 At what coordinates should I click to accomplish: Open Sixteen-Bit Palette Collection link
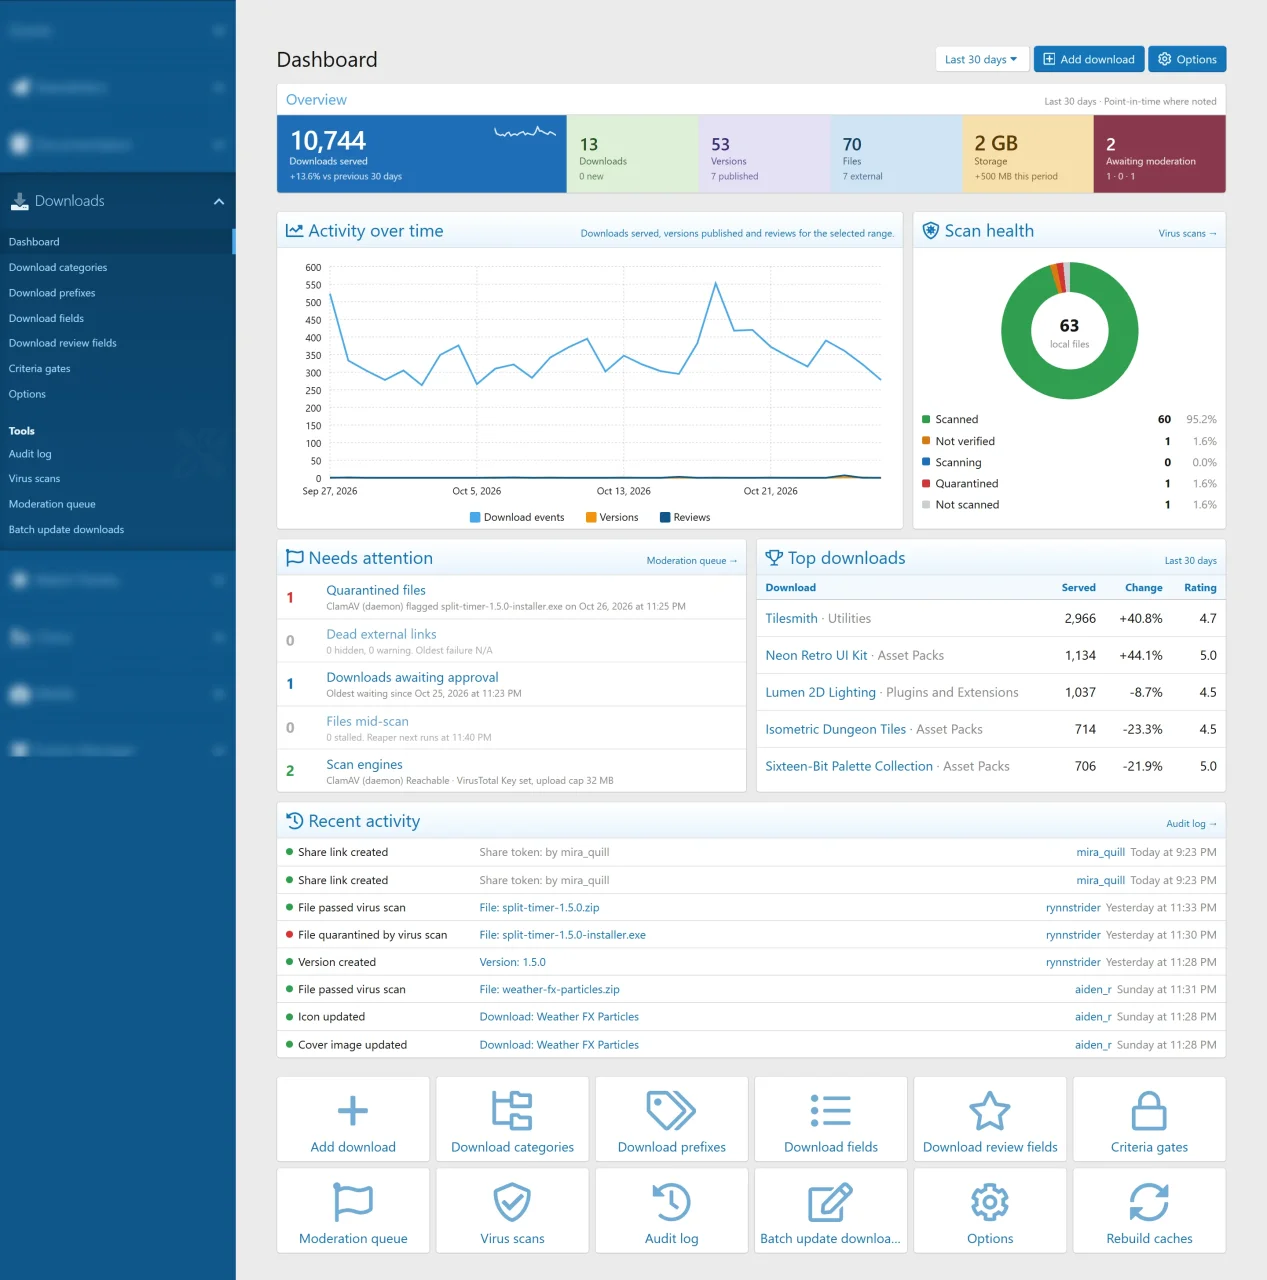point(849,766)
